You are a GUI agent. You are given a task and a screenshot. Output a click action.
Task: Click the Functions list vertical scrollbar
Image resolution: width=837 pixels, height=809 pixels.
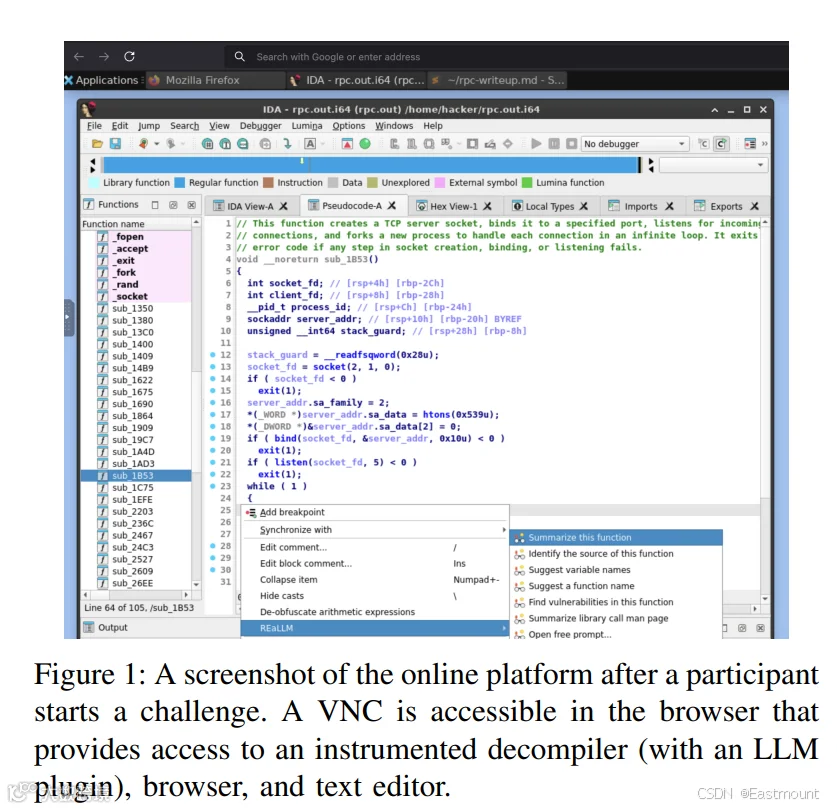196,403
